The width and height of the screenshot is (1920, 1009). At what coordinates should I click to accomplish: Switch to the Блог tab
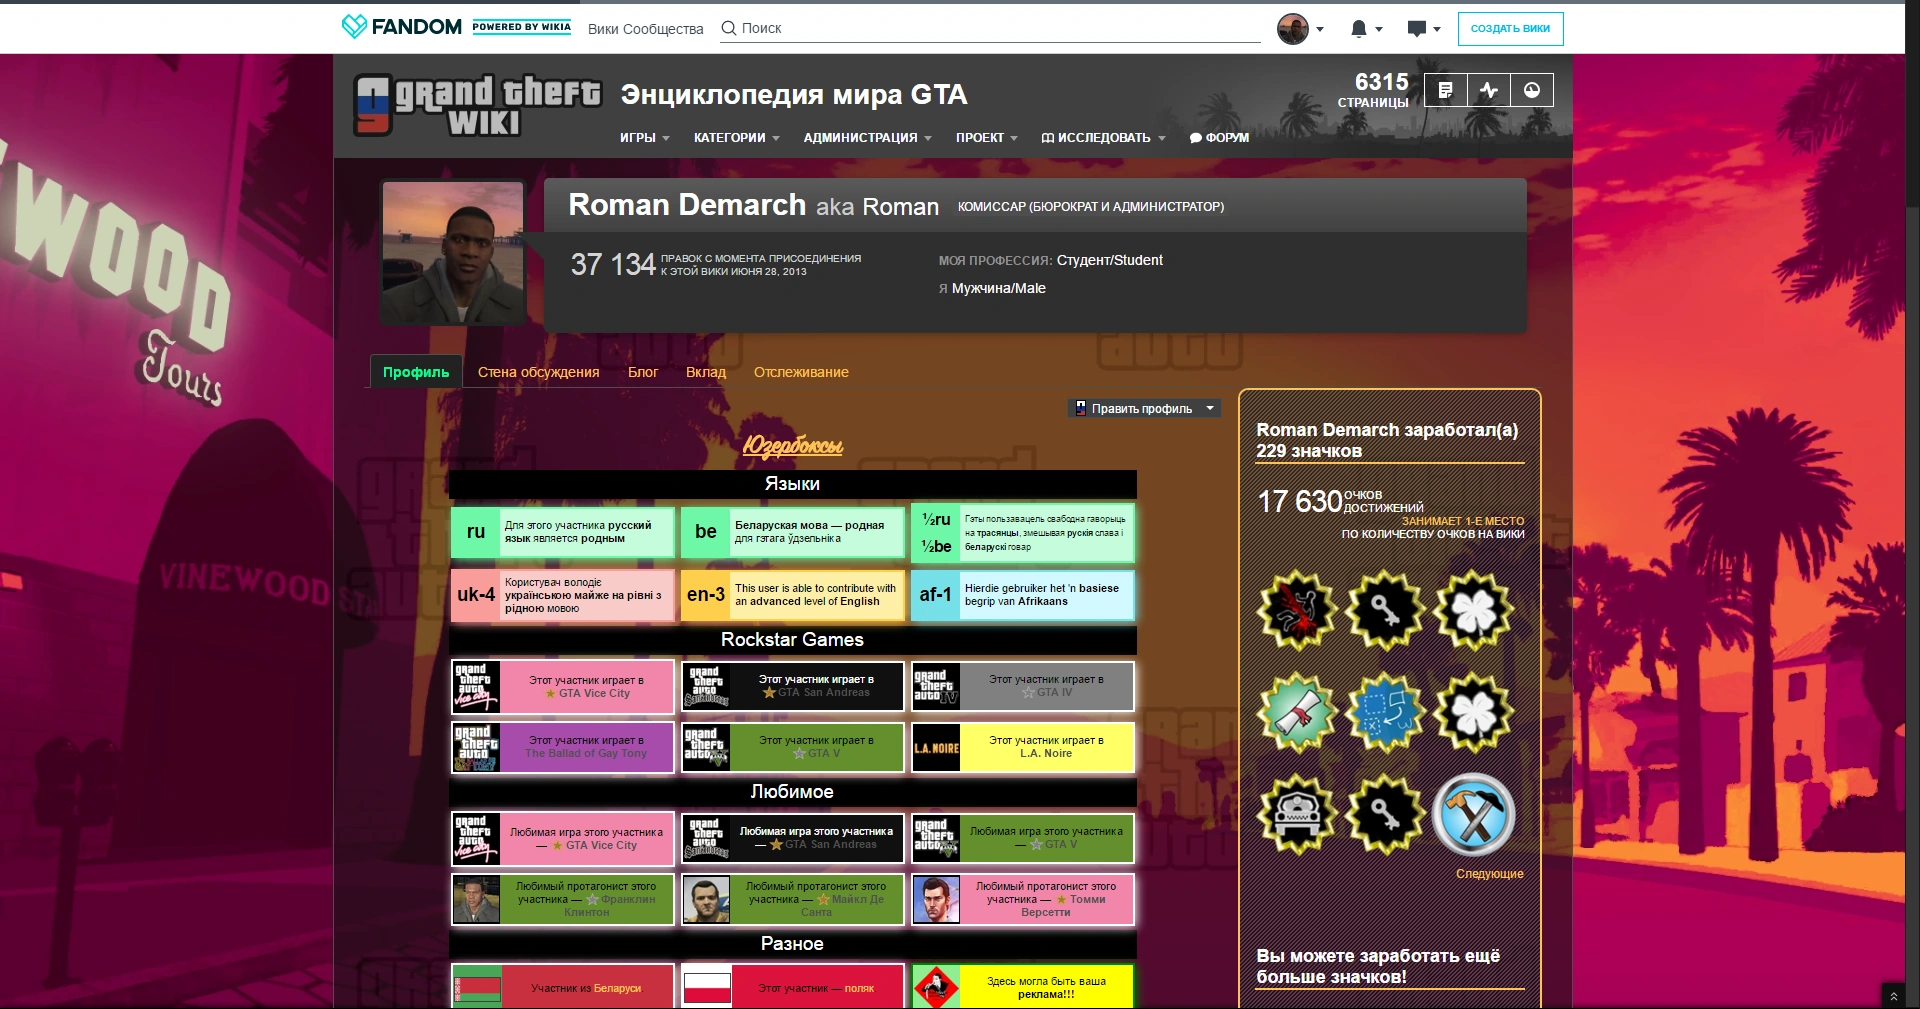(x=643, y=372)
